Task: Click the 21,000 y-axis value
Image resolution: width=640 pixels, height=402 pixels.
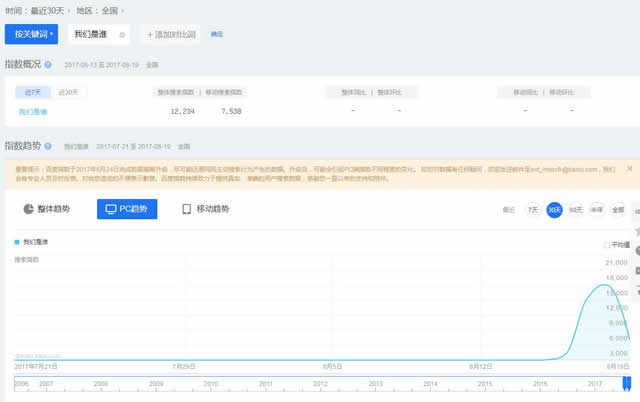Action: tap(616, 263)
